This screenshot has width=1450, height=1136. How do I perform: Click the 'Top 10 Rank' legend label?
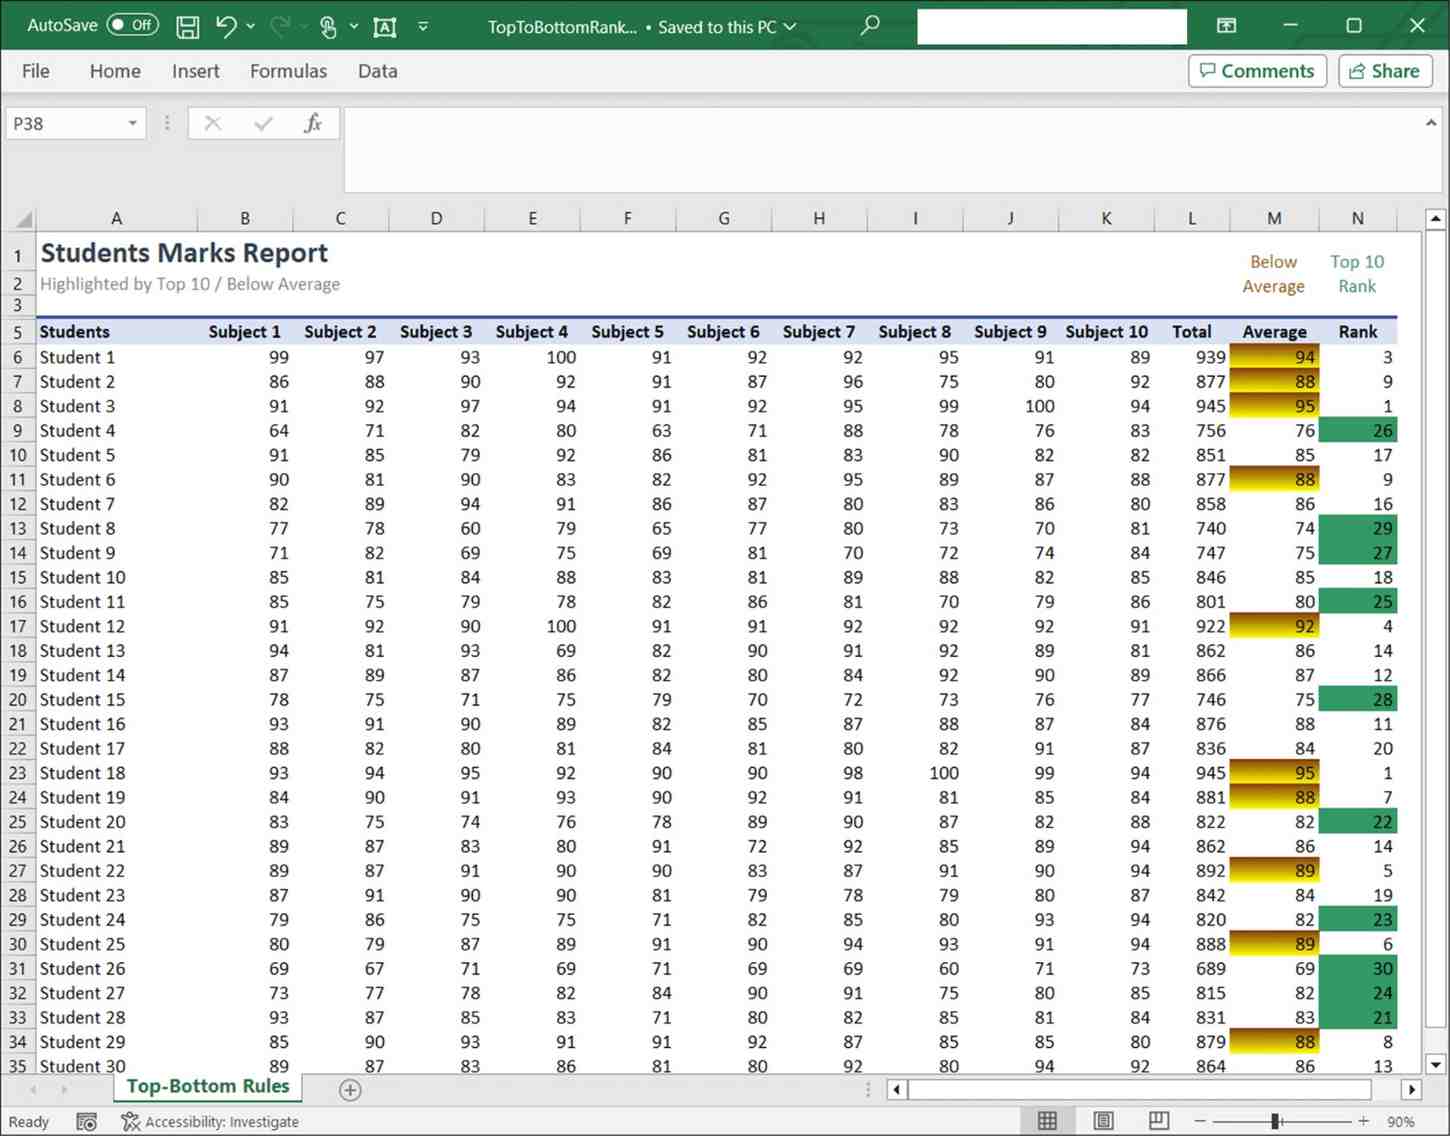1357,274
